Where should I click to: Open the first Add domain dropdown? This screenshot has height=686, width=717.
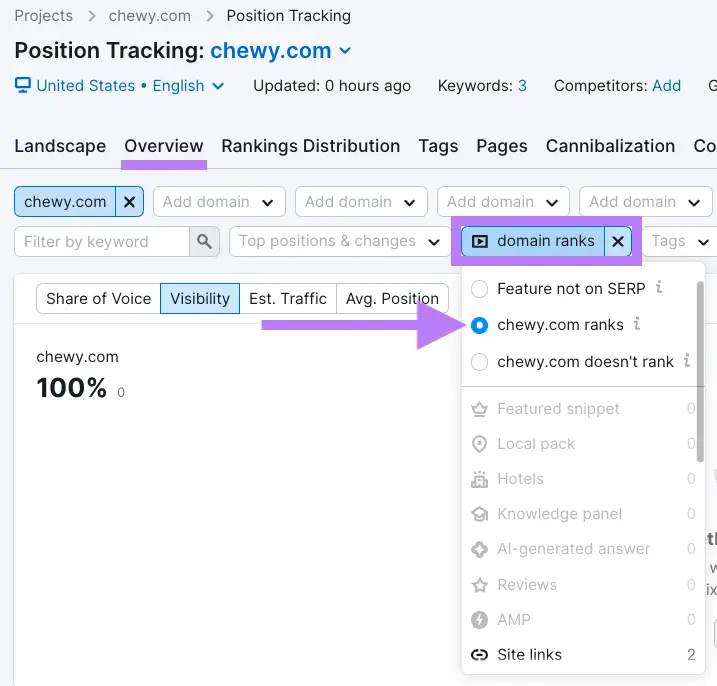point(219,202)
